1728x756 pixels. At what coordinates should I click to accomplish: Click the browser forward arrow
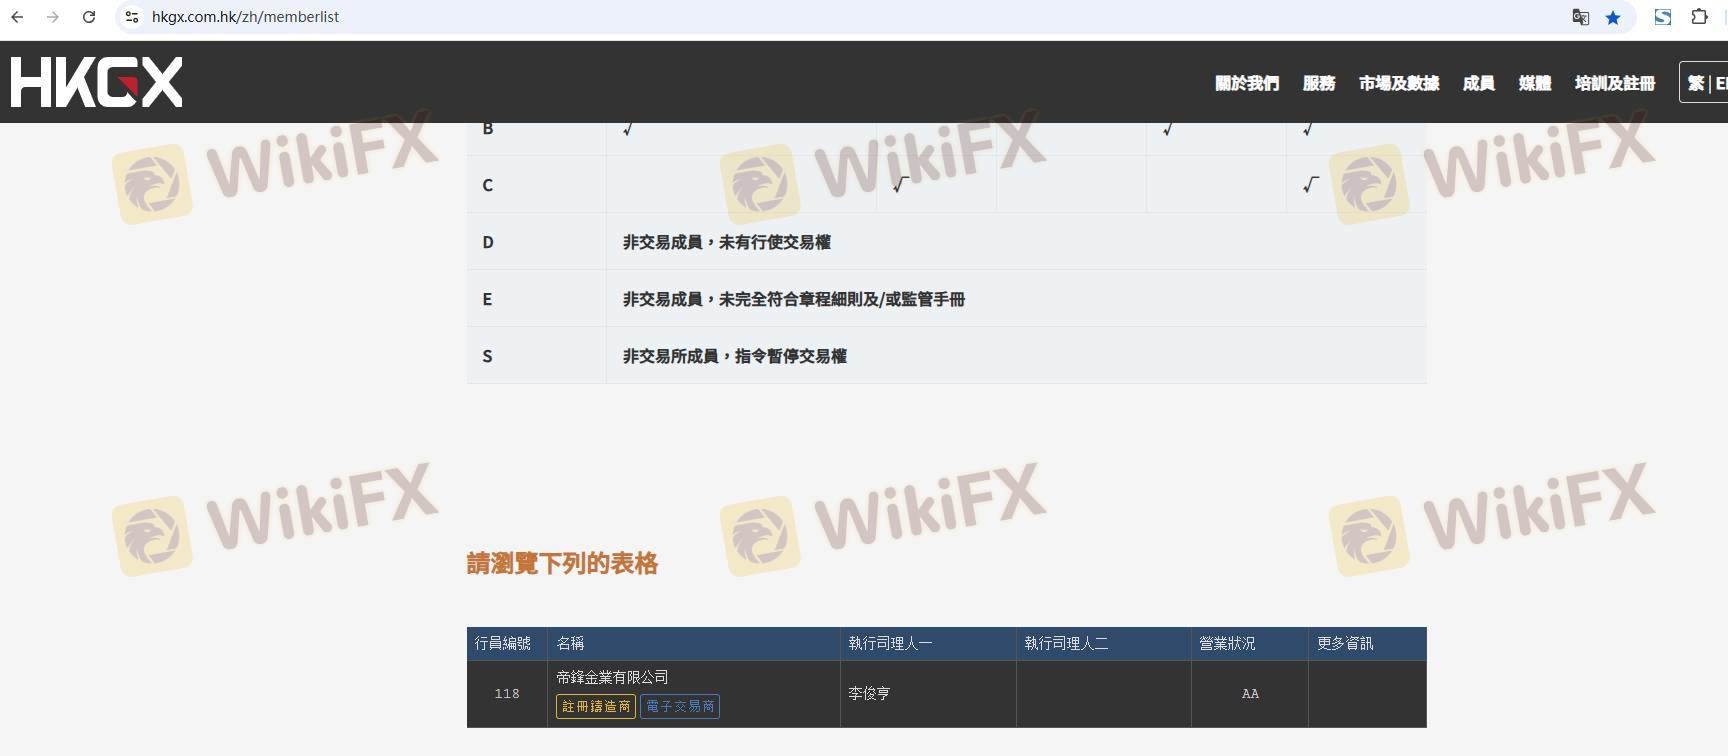pyautogui.click(x=53, y=17)
